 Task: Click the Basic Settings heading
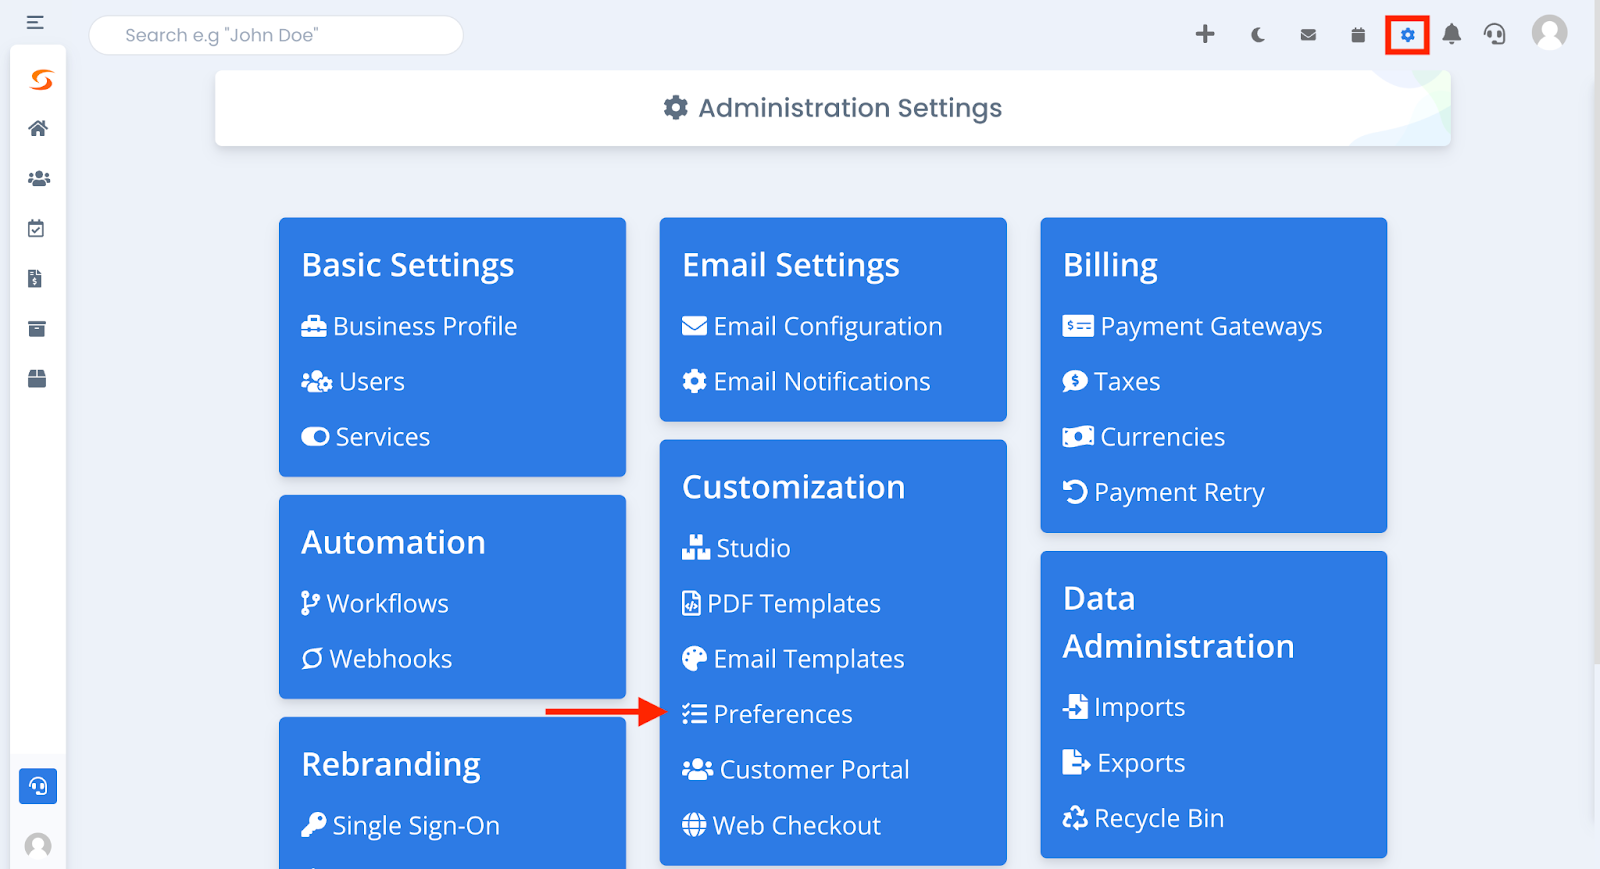point(408,265)
